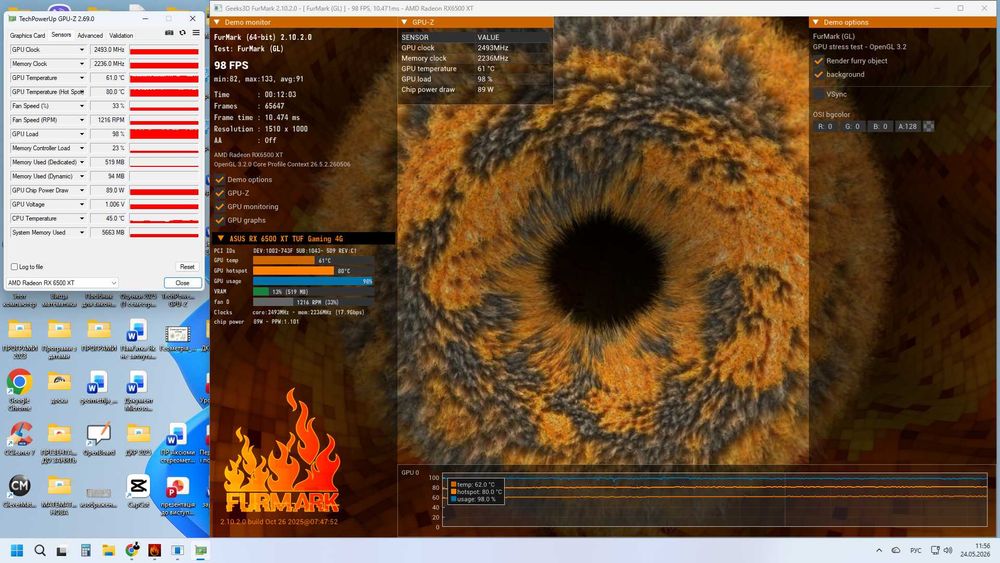This screenshot has height=563, width=1000.
Task: Open the GPU-Z hamburger menu
Action: coord(196,33)
